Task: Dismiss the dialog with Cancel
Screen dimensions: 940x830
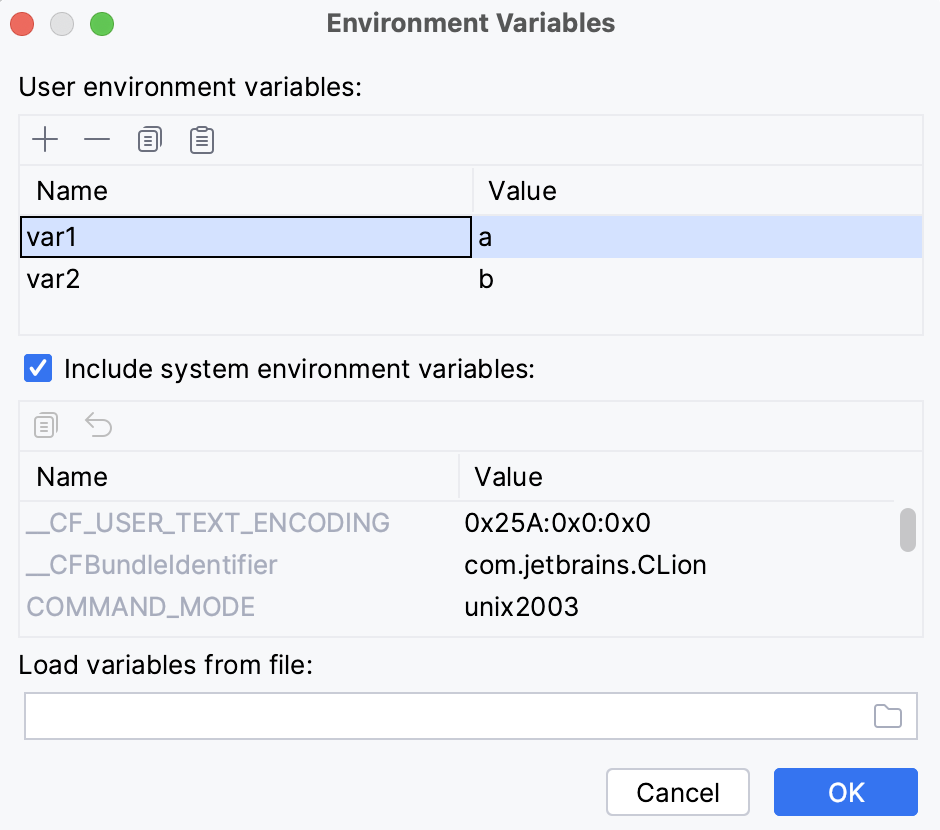Action: pyautogui.click(x=677, y=792)
